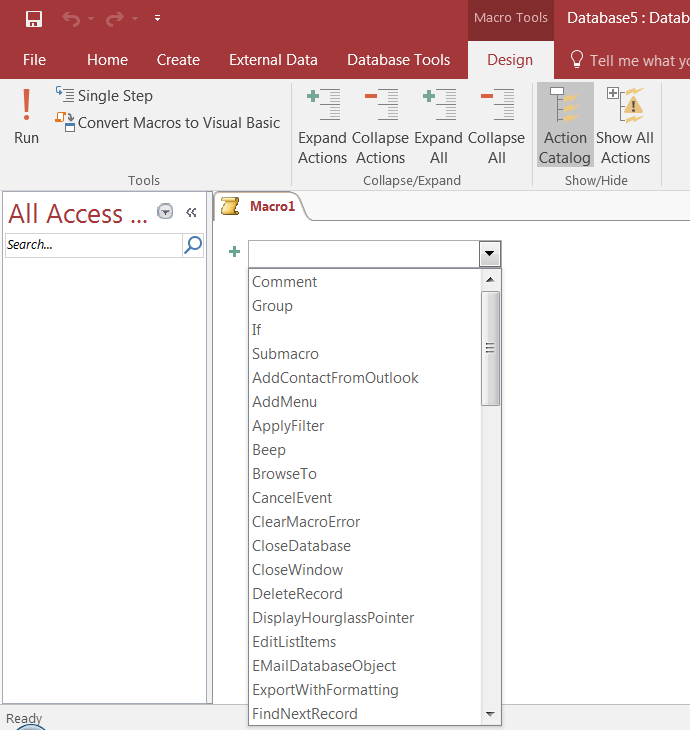This screenshot has height=730, width=690.
Task: Click the Save icon in quick access toolbar
Action: pyautogui.click(x=34, y=19)
